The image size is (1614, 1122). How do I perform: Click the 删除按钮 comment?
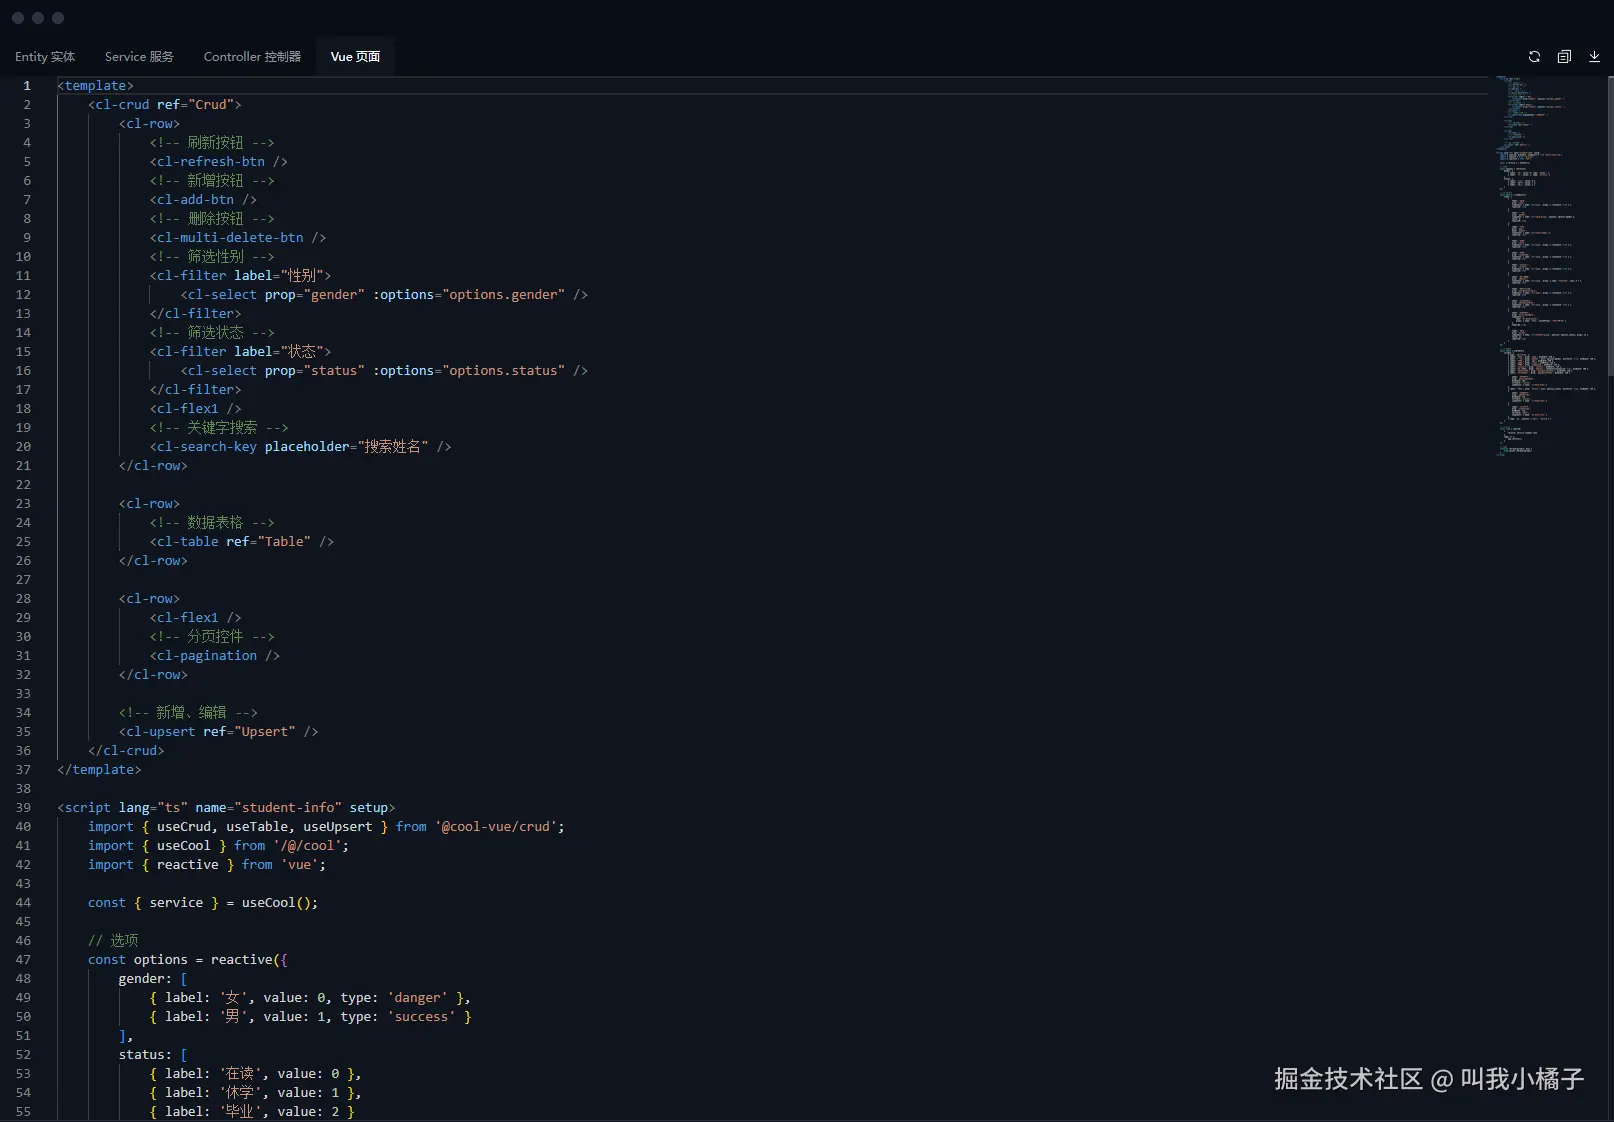tap(212, 219)
